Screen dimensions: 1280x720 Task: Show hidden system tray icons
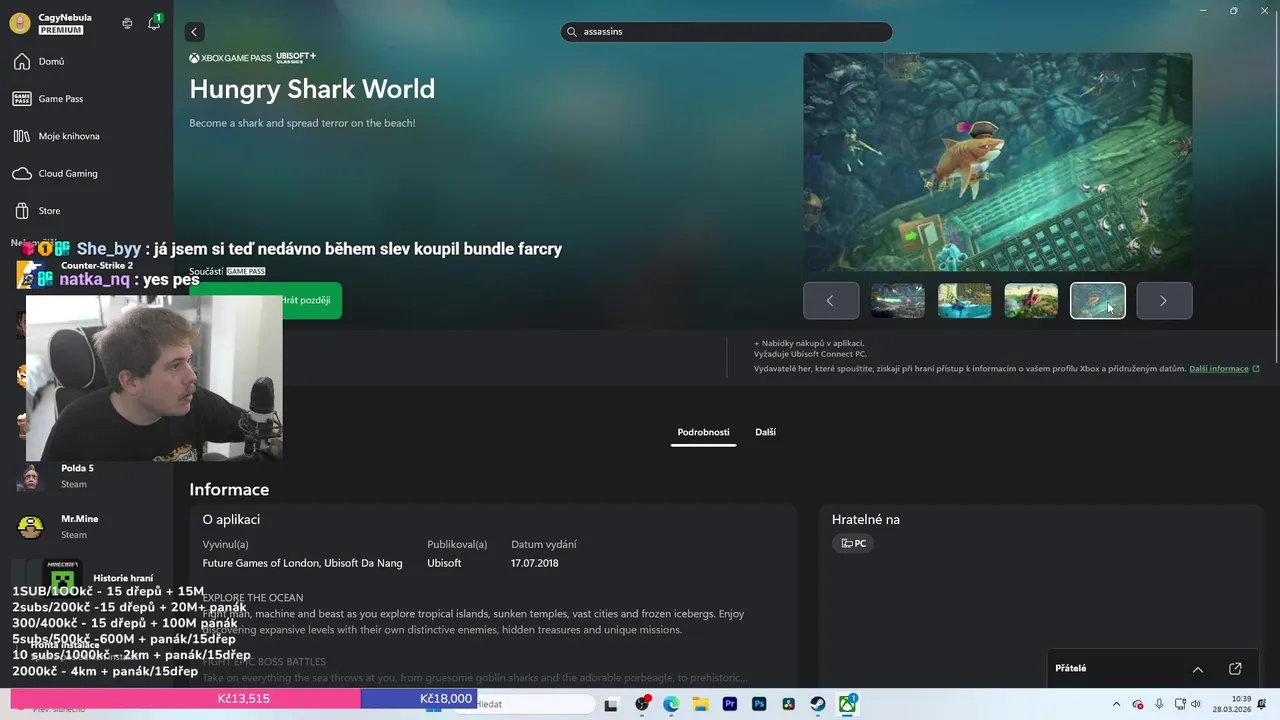[x=1116, y=705]
